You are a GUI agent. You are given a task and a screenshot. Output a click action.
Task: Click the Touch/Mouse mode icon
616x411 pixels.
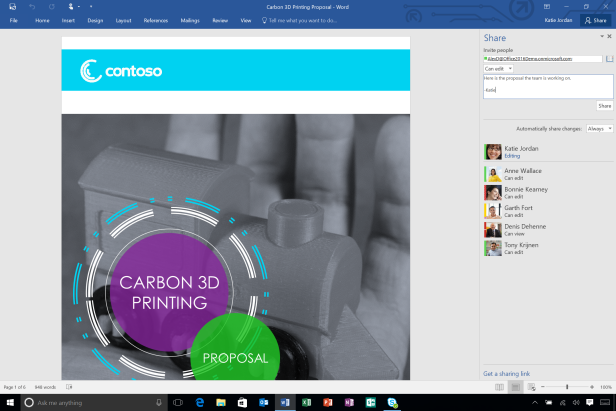tap(71, 7)
